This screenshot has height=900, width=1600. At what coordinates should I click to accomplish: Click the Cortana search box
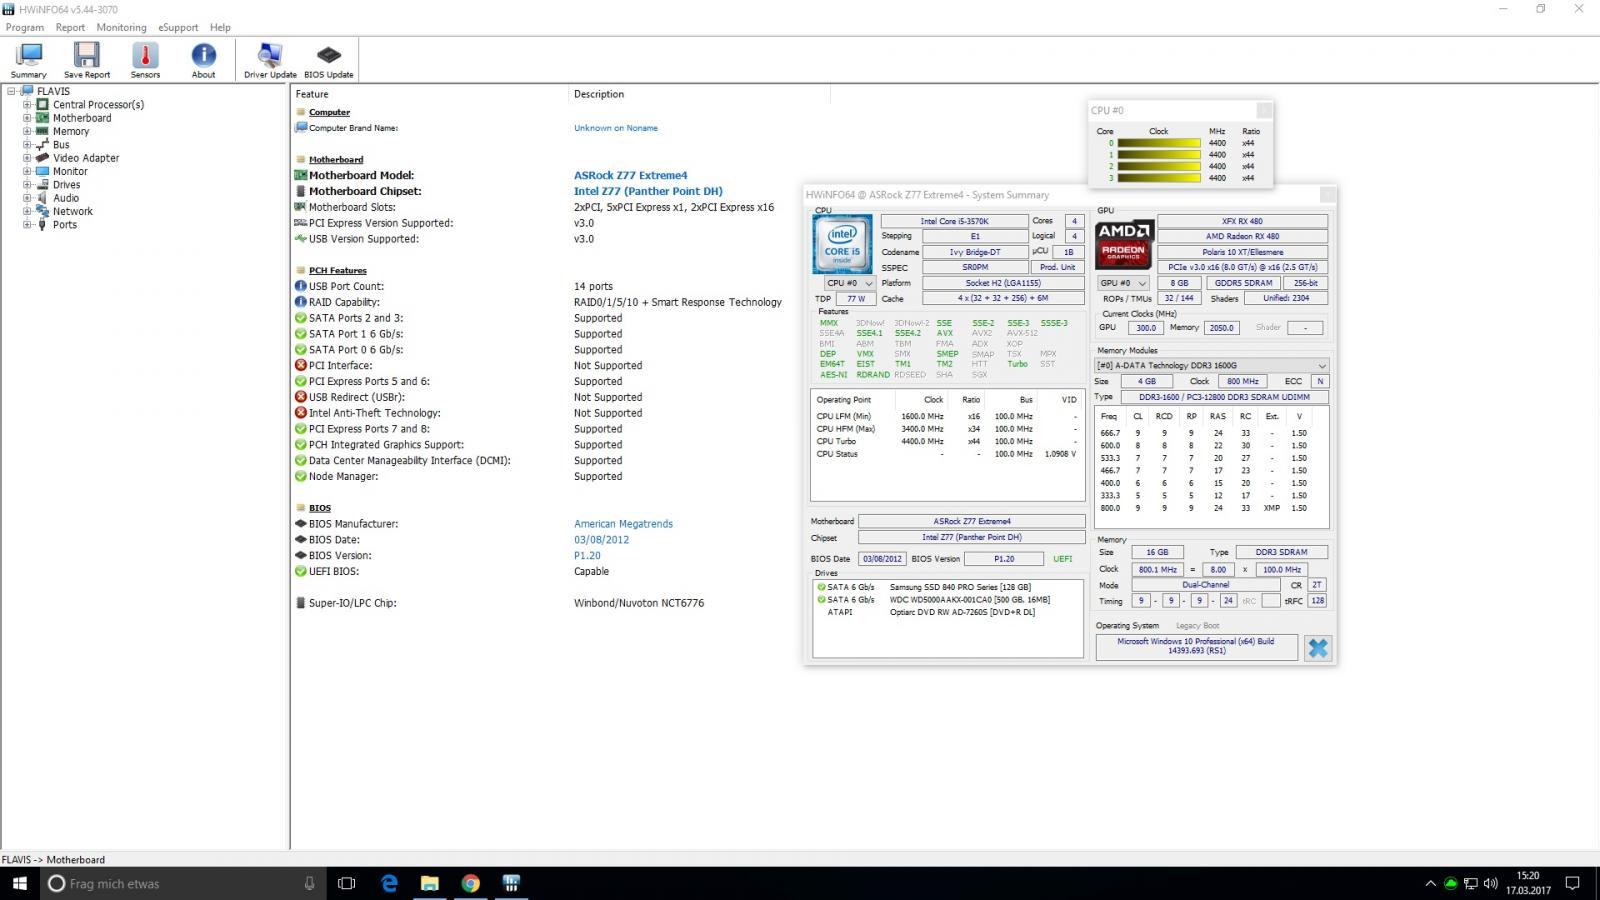click(182, 883)
